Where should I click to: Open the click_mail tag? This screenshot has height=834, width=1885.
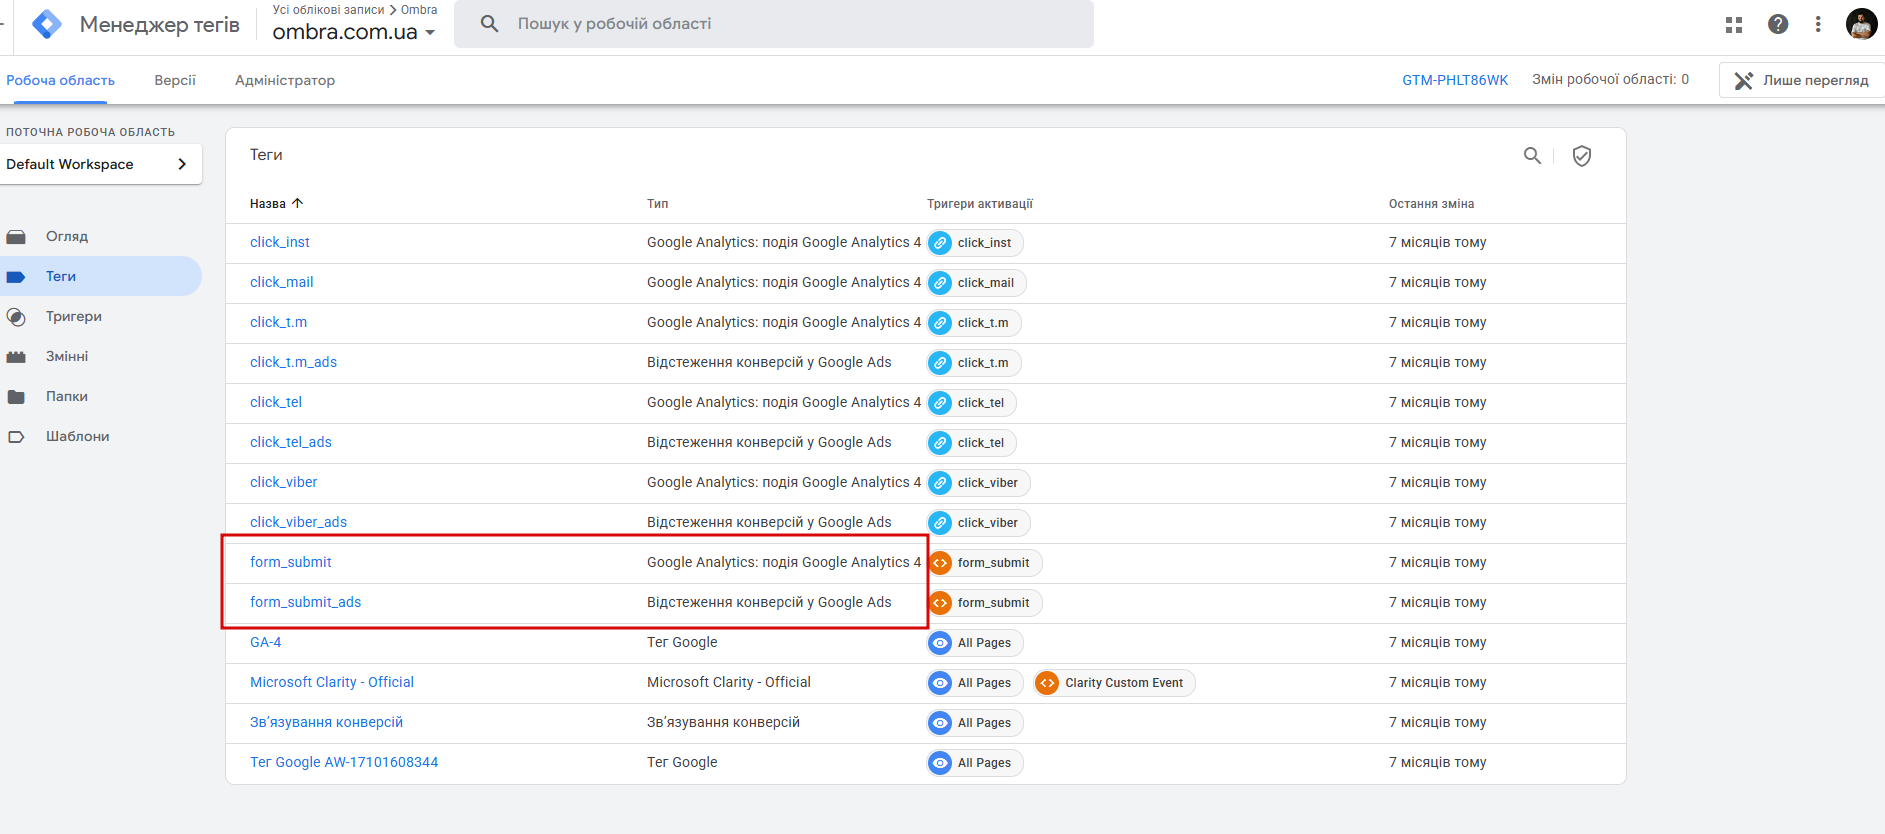pyautogui.click(x=282, y=282)
